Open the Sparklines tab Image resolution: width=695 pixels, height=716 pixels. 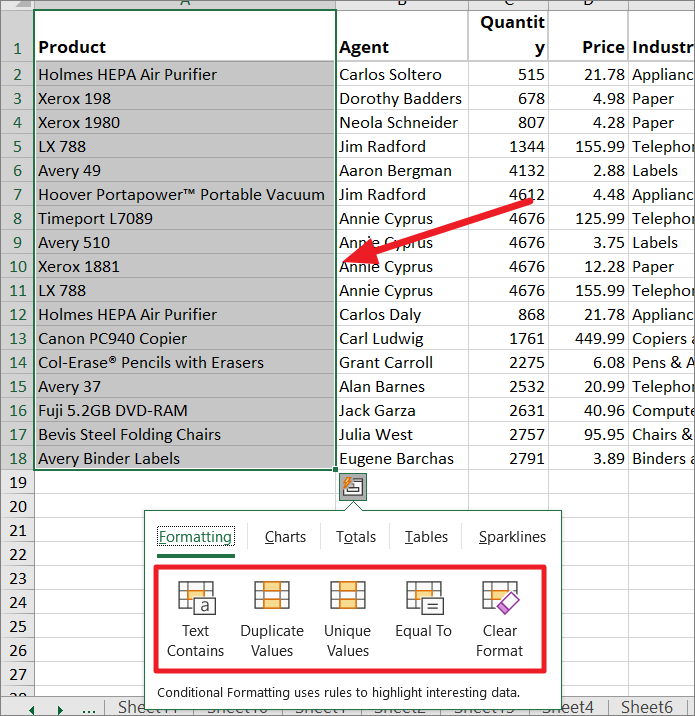coord(512,537)
